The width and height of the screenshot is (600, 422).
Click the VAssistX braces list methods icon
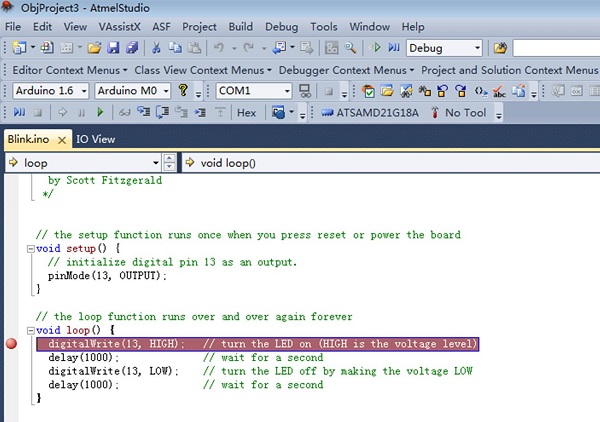pos(481,91)
